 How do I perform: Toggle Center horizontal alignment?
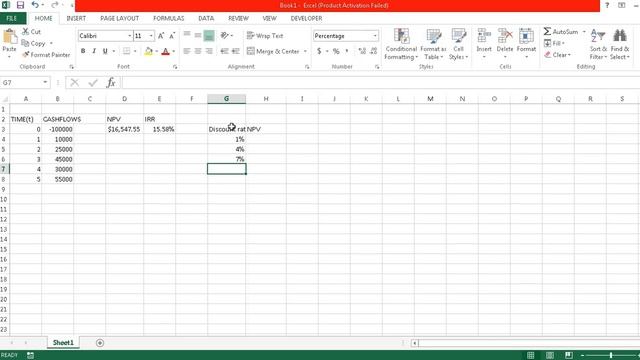click(x=198, y=51)
